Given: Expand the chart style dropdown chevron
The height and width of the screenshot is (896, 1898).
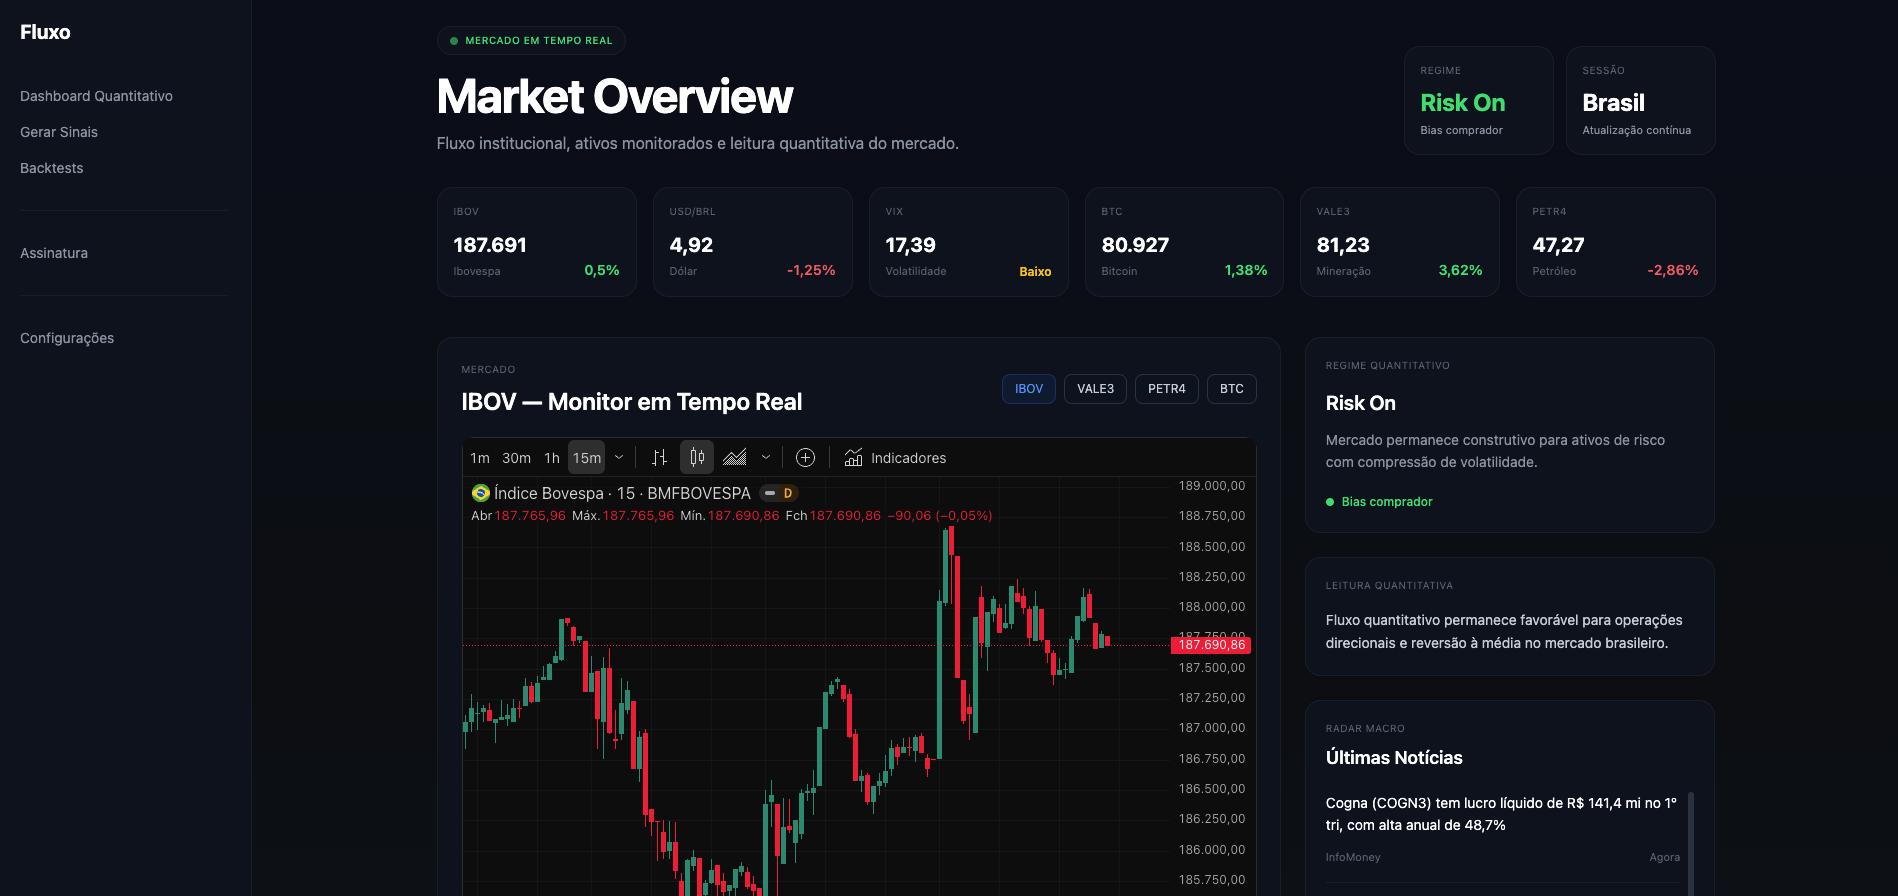Looking at the screenshot, I should tap(766, 458).
